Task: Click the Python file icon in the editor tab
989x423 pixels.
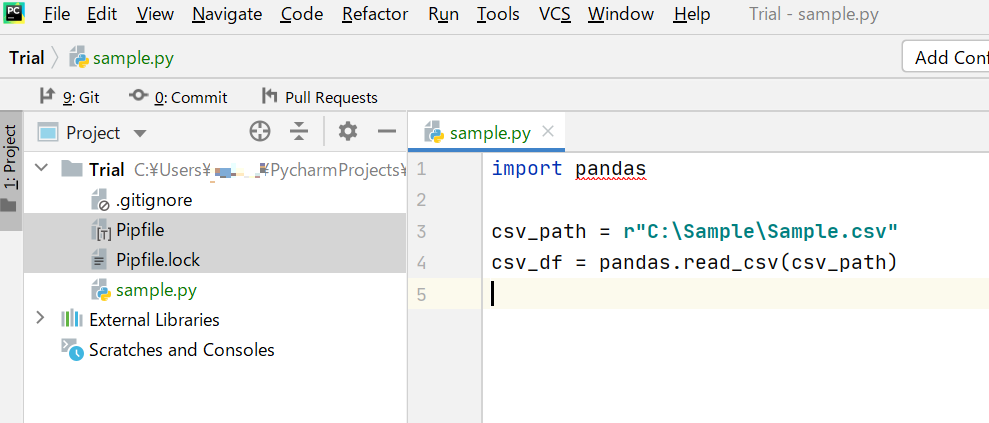Action: [x=434, y=132]
